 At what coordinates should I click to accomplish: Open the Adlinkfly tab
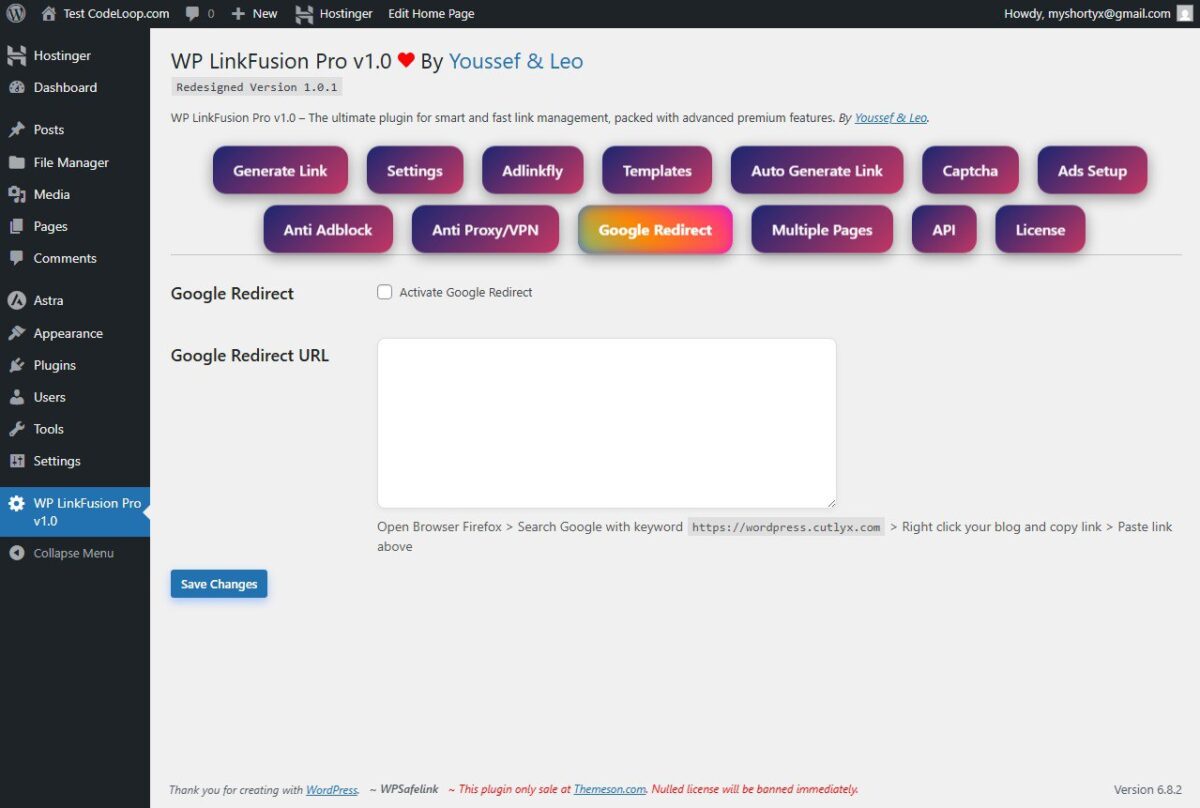[x=532, y=170]
